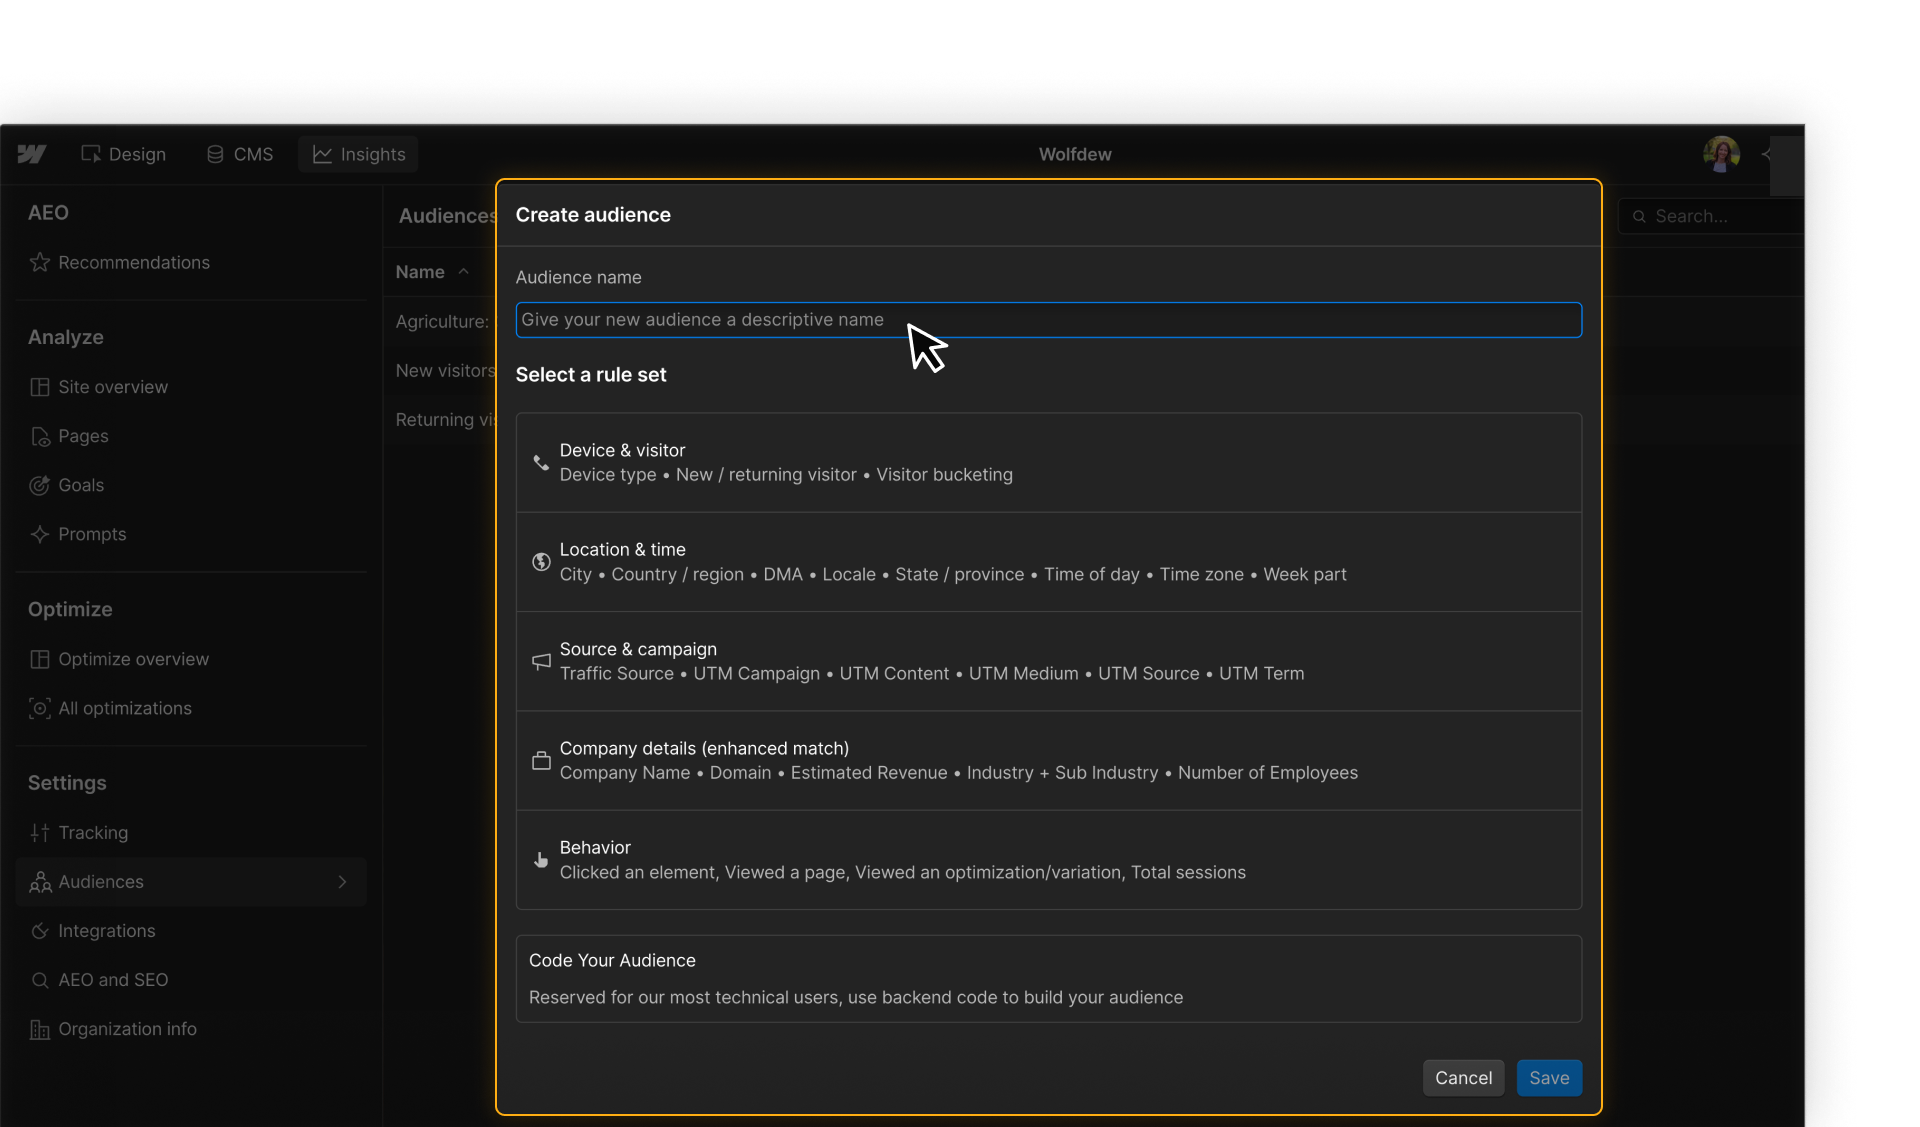The width and height of the screenshot is (1920, 1127).
Task: Go to Site overview
Action: tap(191, 387)
